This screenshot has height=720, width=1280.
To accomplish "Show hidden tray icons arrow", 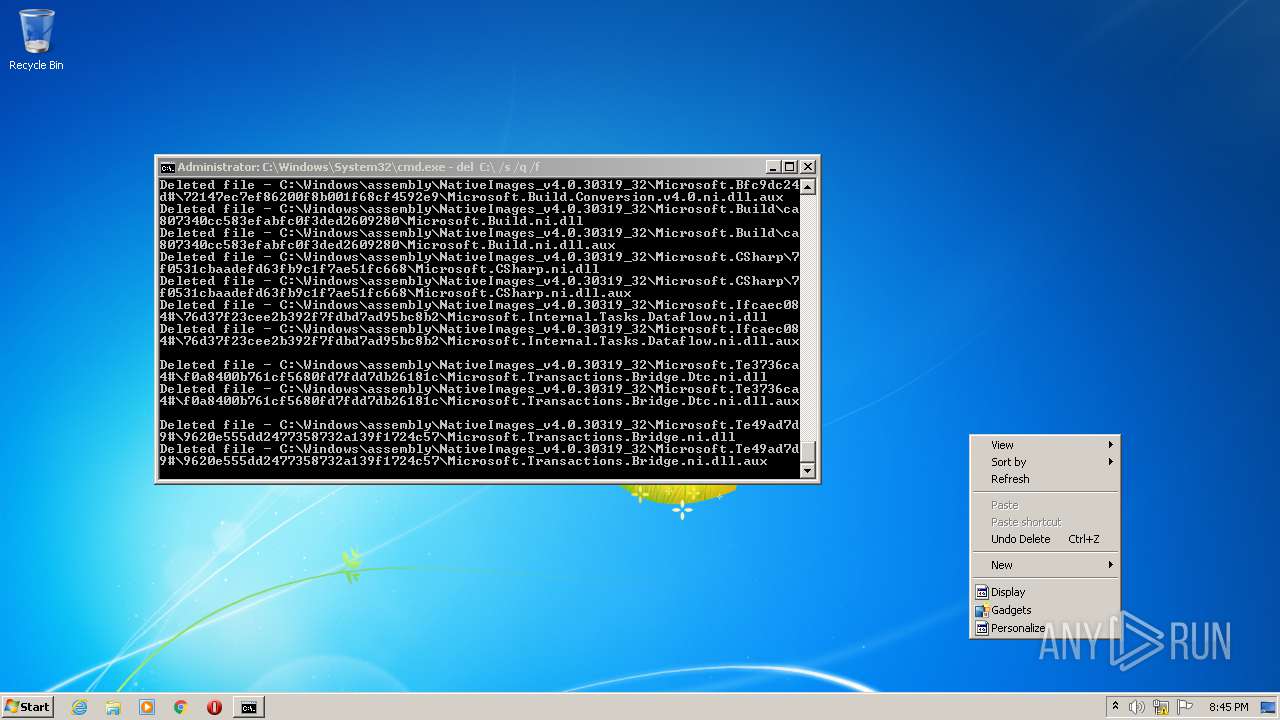I will click(x=1115, y=707).
